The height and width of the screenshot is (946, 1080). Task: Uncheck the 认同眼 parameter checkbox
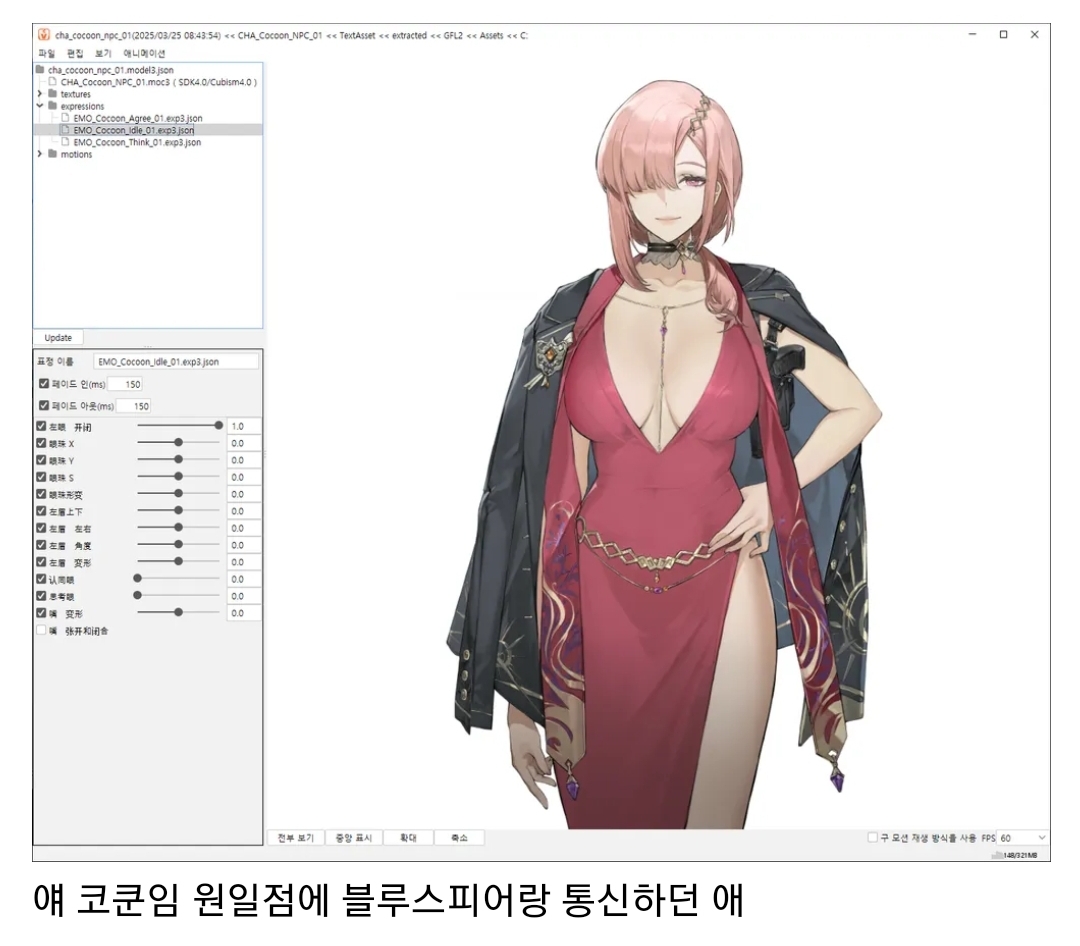(x=41, y=579)
